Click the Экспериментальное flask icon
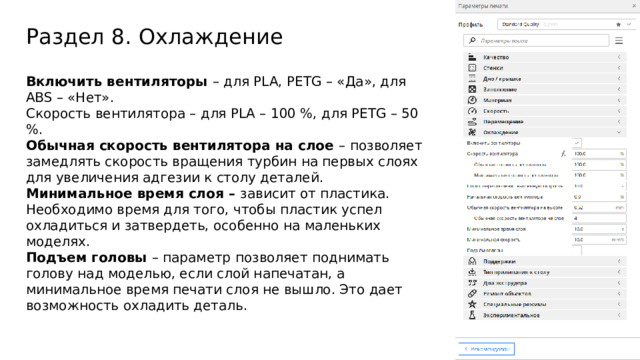 [472, 315]
